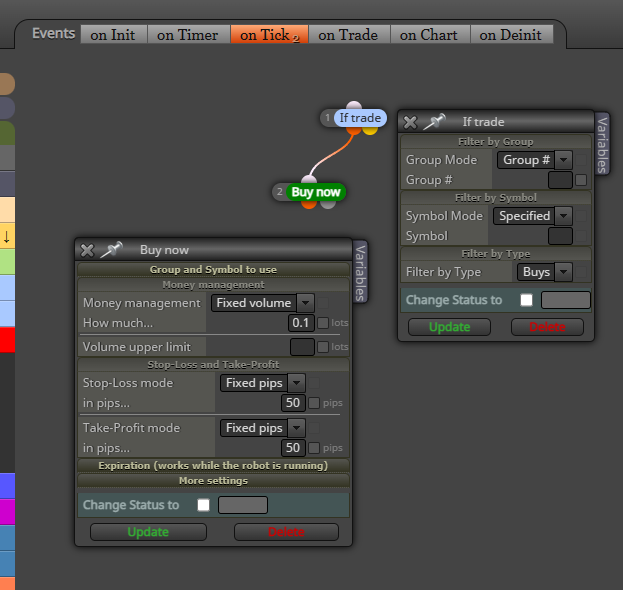Image resolution: width=623 pixels, height=590 pixels.
Task: Collapse the Stop-Loss and Take-Profit section
Action: tap(213, 365)
